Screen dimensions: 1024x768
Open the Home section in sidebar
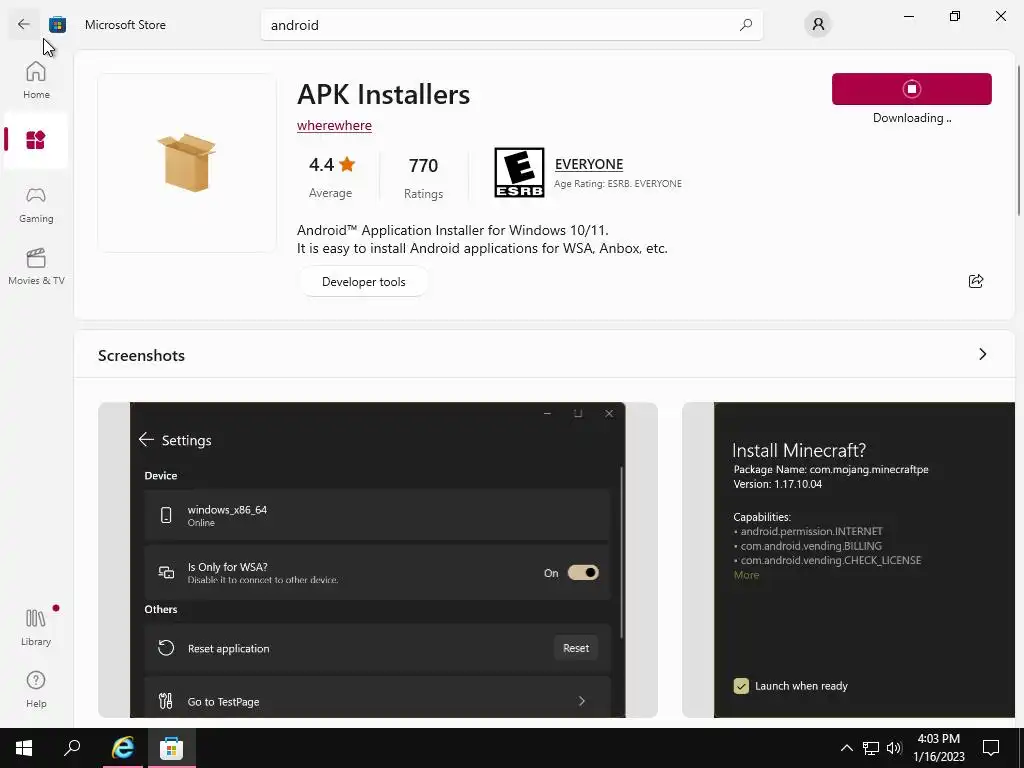point(36,80)
